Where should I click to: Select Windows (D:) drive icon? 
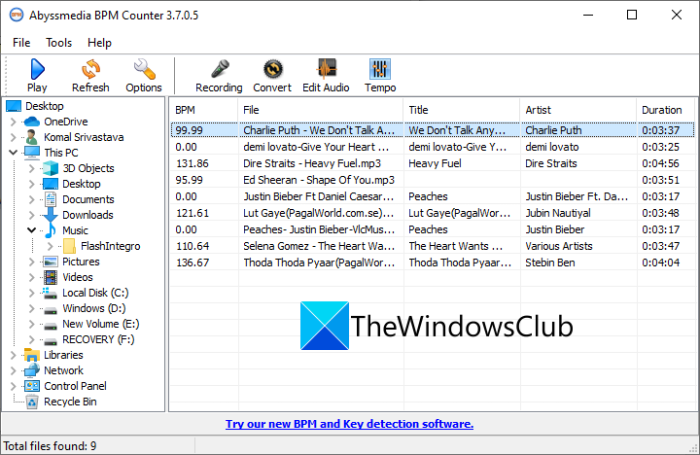[x=50, y=309]
